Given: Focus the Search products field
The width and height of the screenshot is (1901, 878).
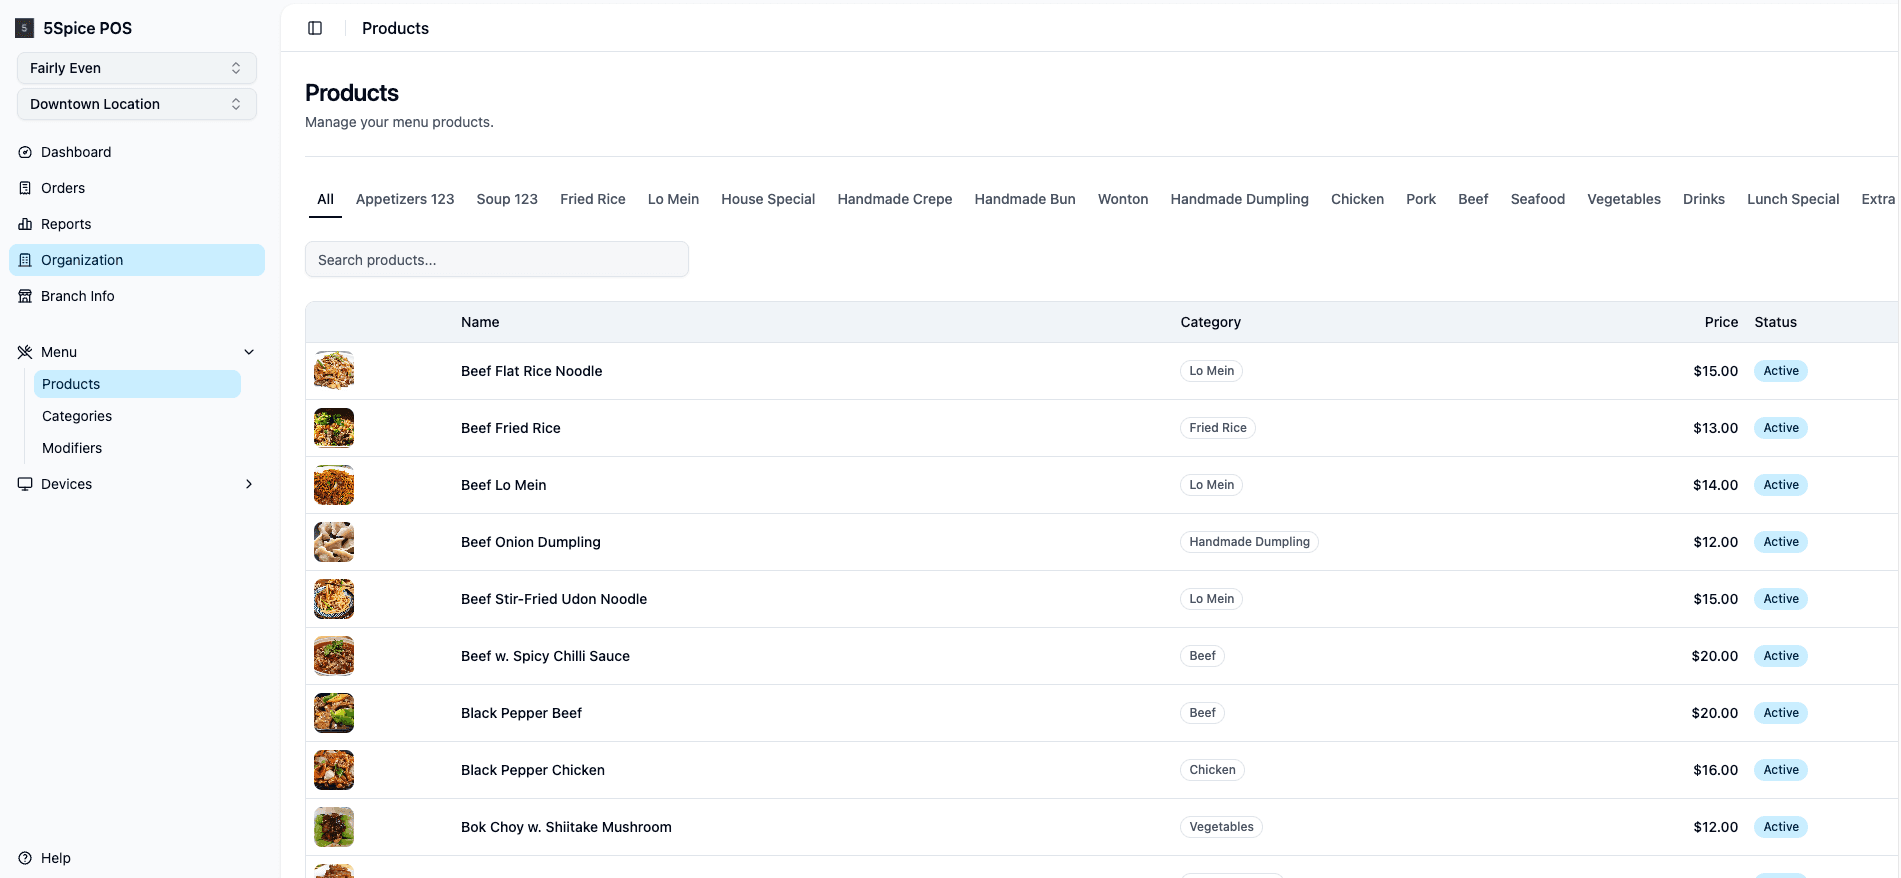Looking at the screenshot, I should [497, 259].
